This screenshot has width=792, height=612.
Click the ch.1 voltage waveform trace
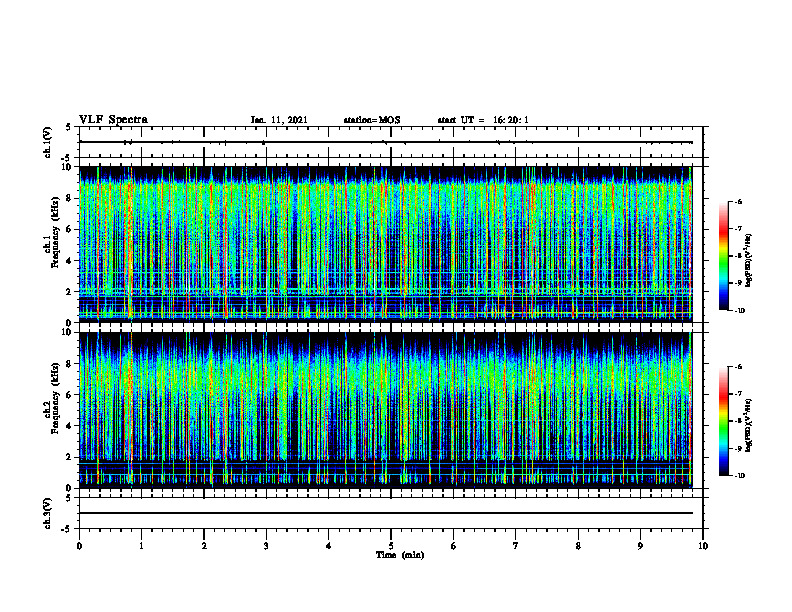click(x=386, y=142)
